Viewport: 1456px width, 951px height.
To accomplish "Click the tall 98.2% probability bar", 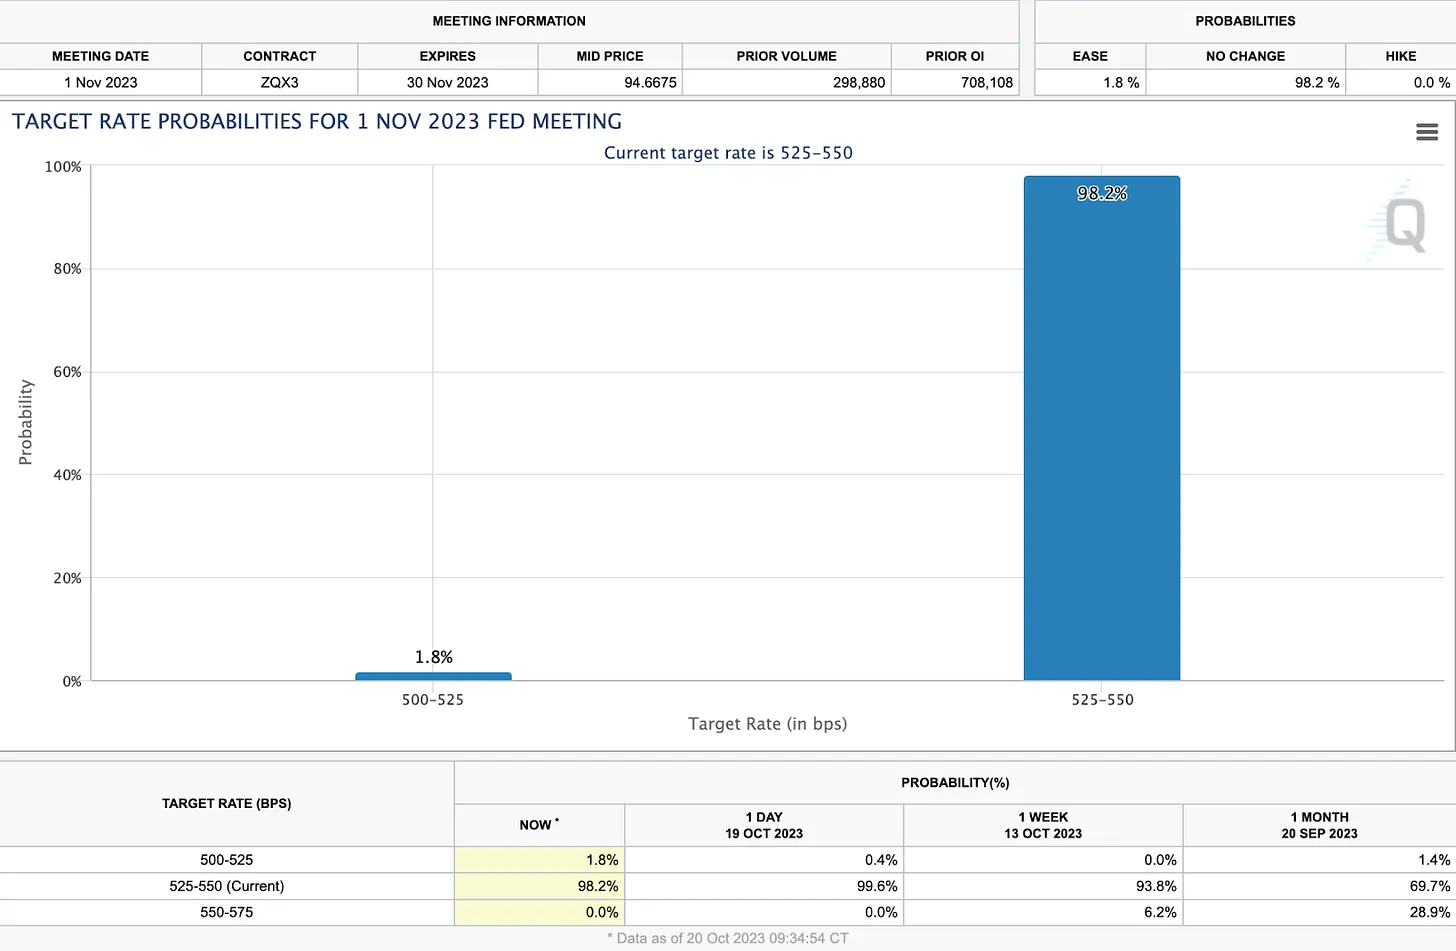I will (1101, 430).
